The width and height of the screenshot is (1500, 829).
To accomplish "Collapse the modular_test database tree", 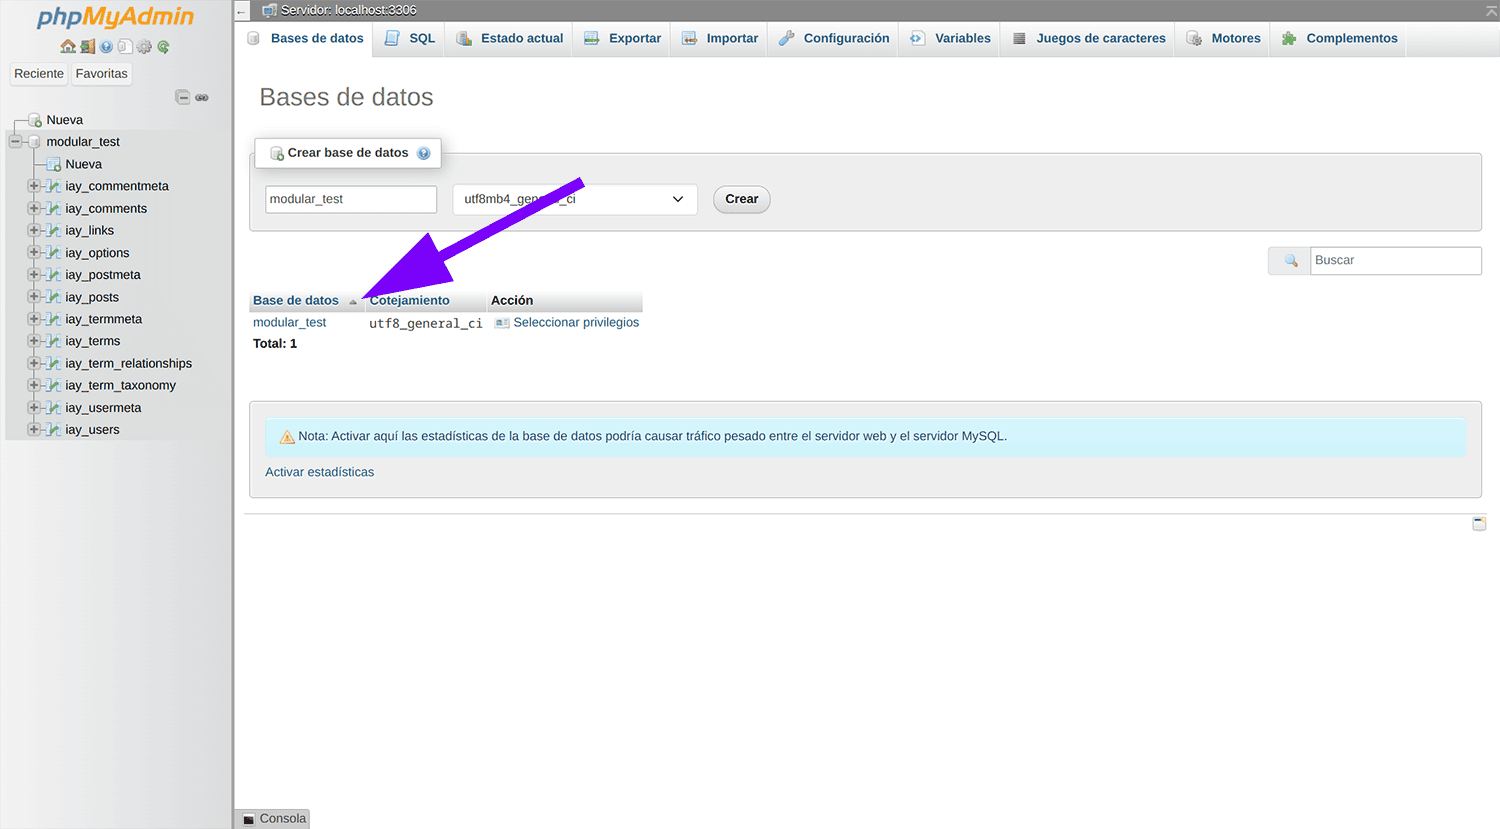I will tap(16, 142).
